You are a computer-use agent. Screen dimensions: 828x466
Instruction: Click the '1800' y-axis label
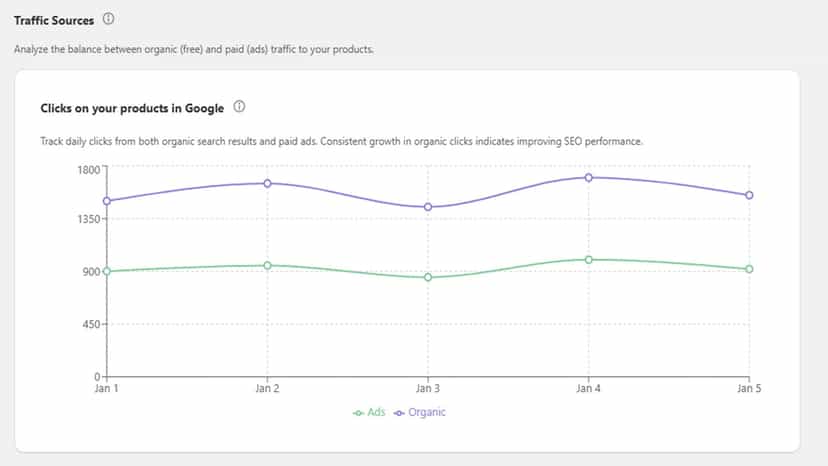(88, 170)
